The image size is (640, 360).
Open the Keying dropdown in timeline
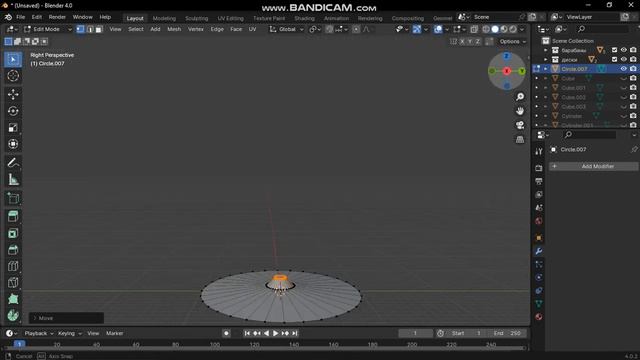click(69, 333)
